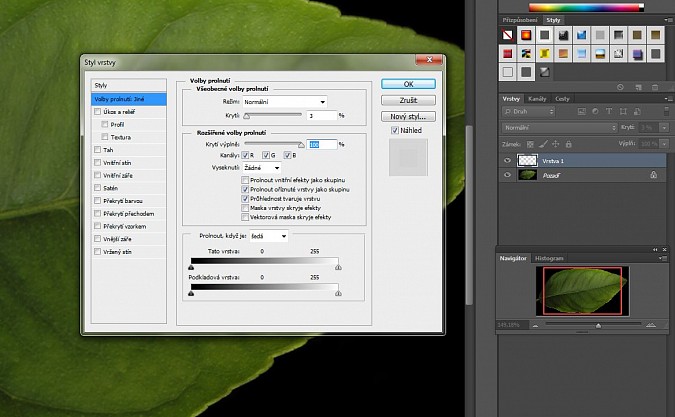Open the Režim blend mode dropdown
Viewport: 675px width, 417px height.
click(285, 102)
